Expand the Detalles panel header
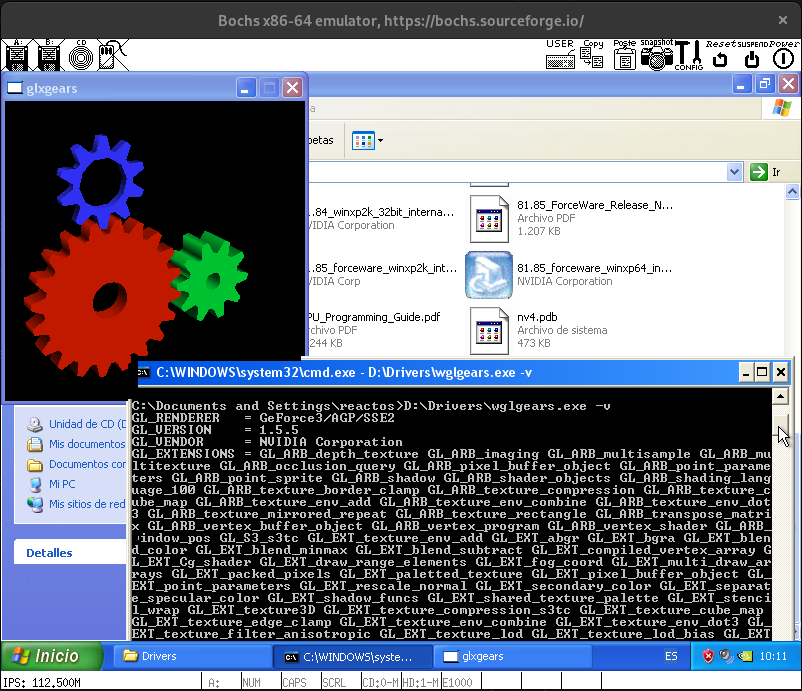The width and height of the screenshot is (802, 691). click(70, 553)
